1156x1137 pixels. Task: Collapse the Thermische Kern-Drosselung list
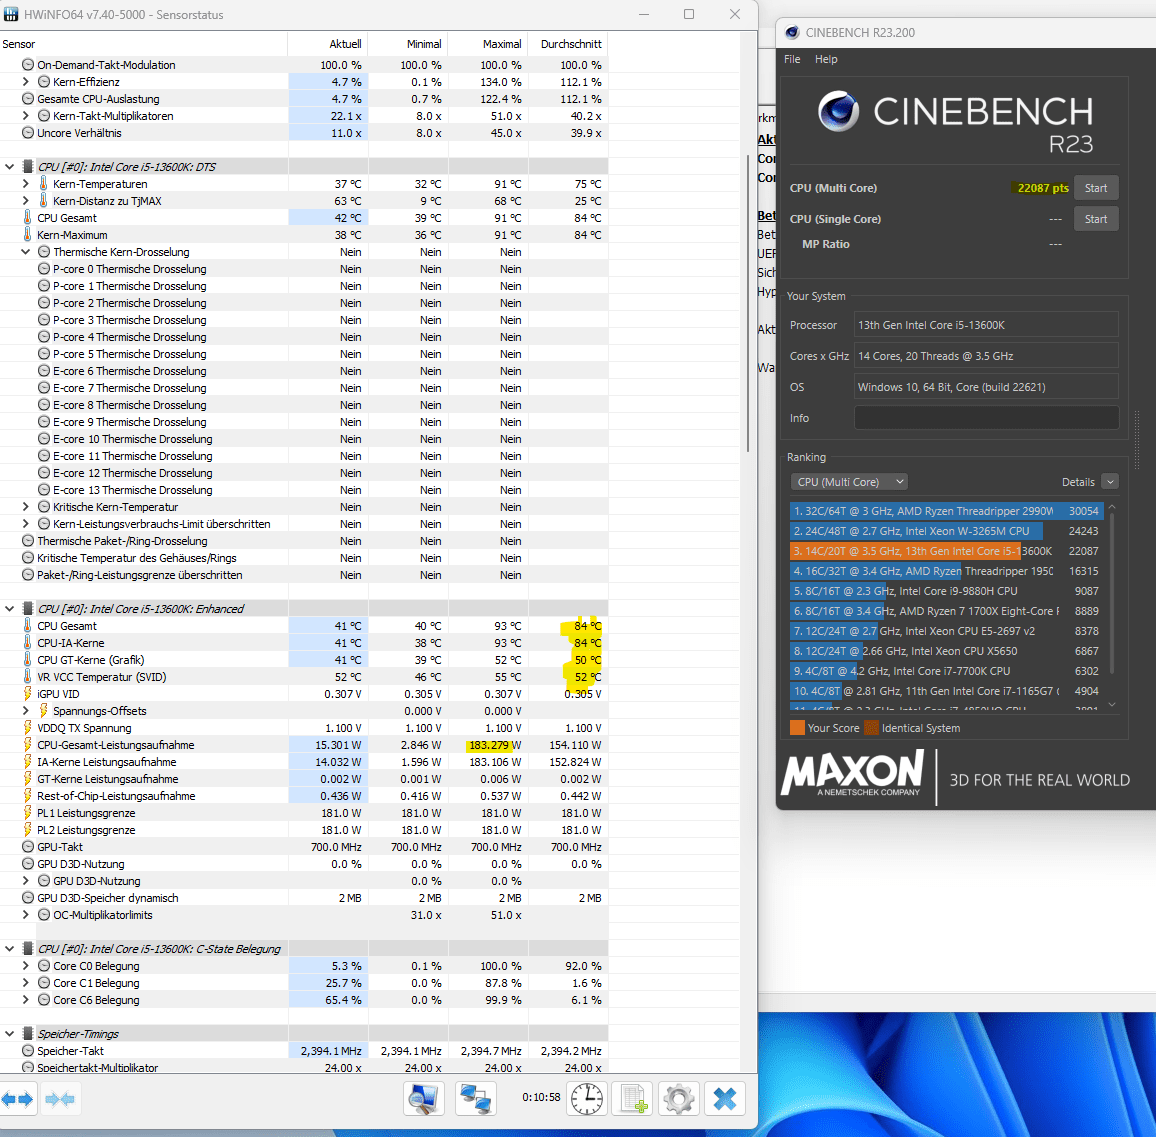[26, 251]
